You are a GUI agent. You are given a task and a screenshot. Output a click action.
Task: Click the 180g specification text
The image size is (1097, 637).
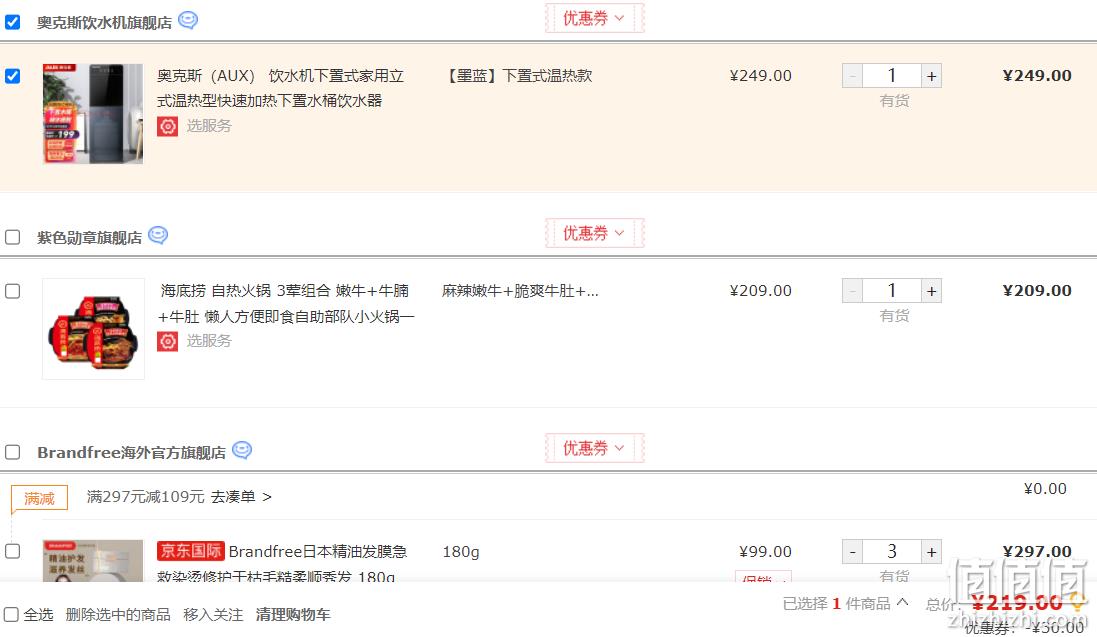[x=461, y=552]
